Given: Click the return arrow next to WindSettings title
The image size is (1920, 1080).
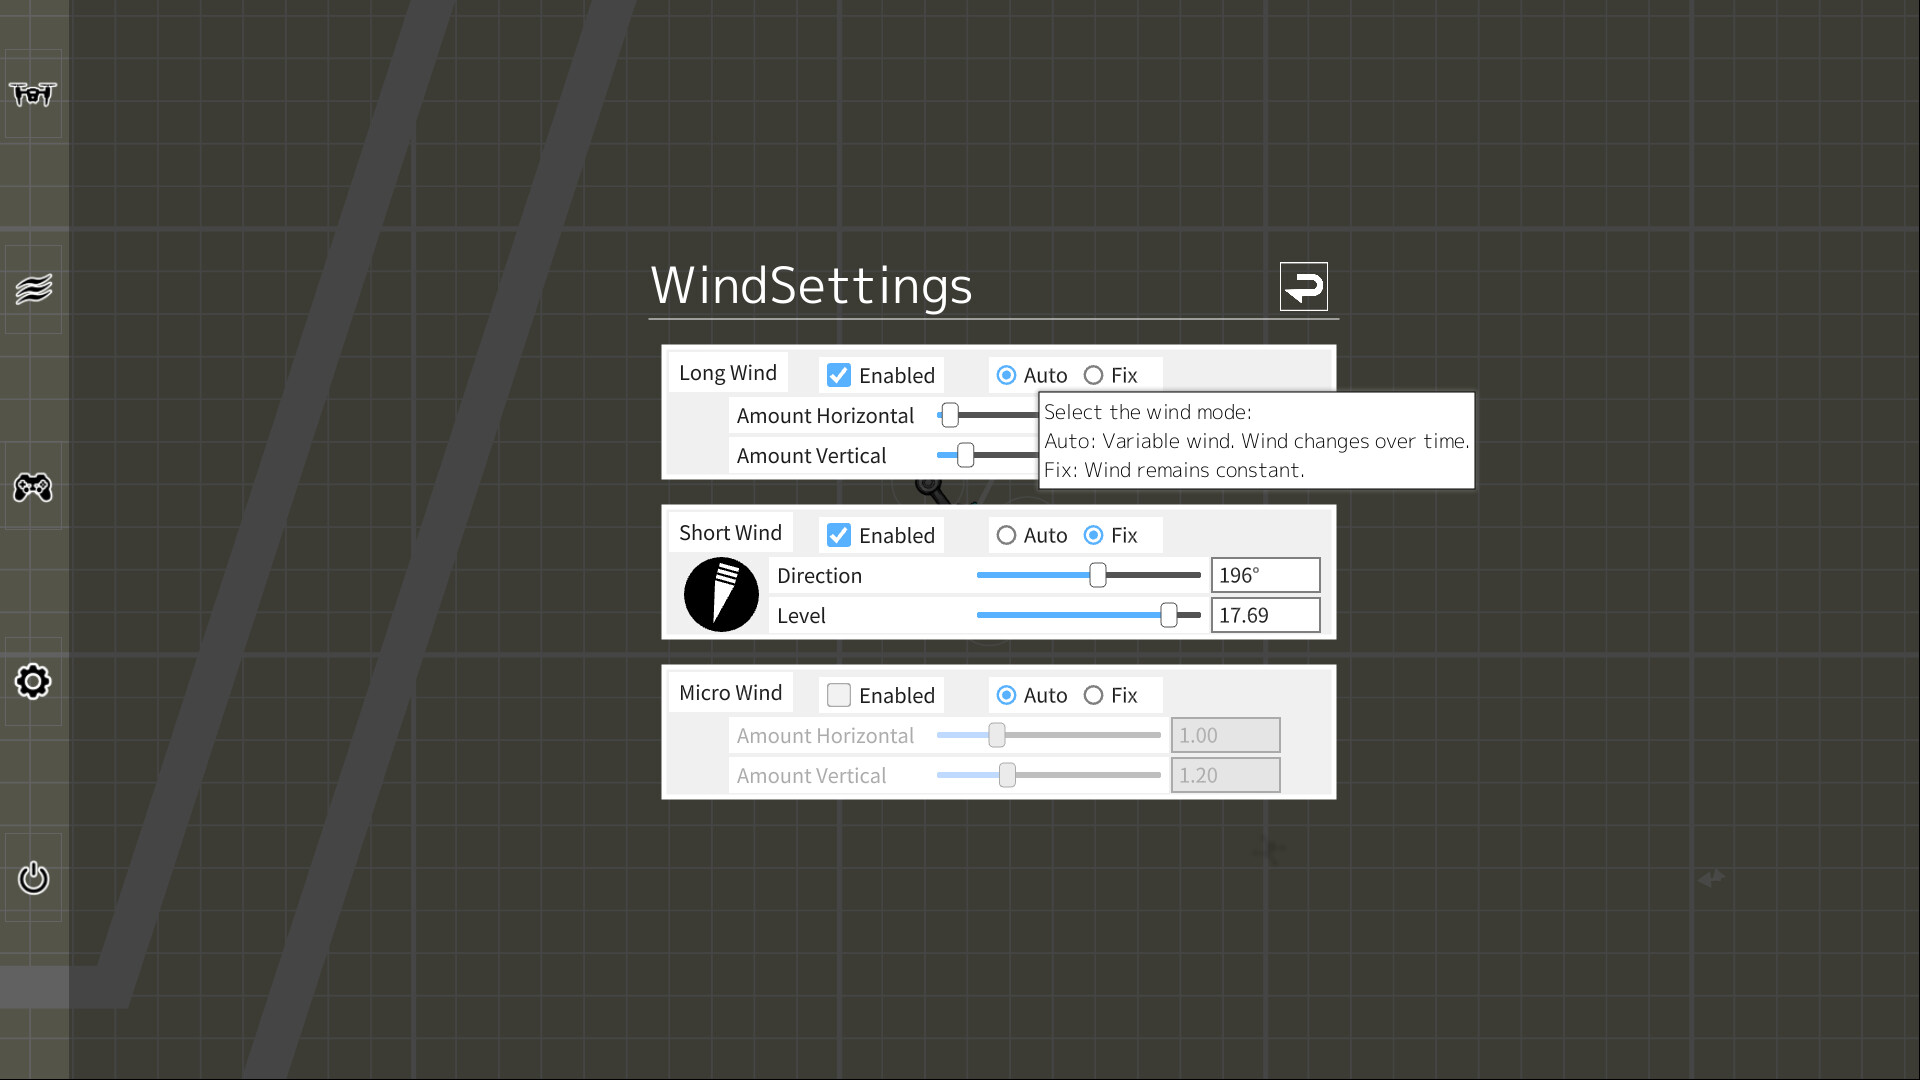Looking at the screenshot, I should pyautogui.click(x=1304, y=287).
